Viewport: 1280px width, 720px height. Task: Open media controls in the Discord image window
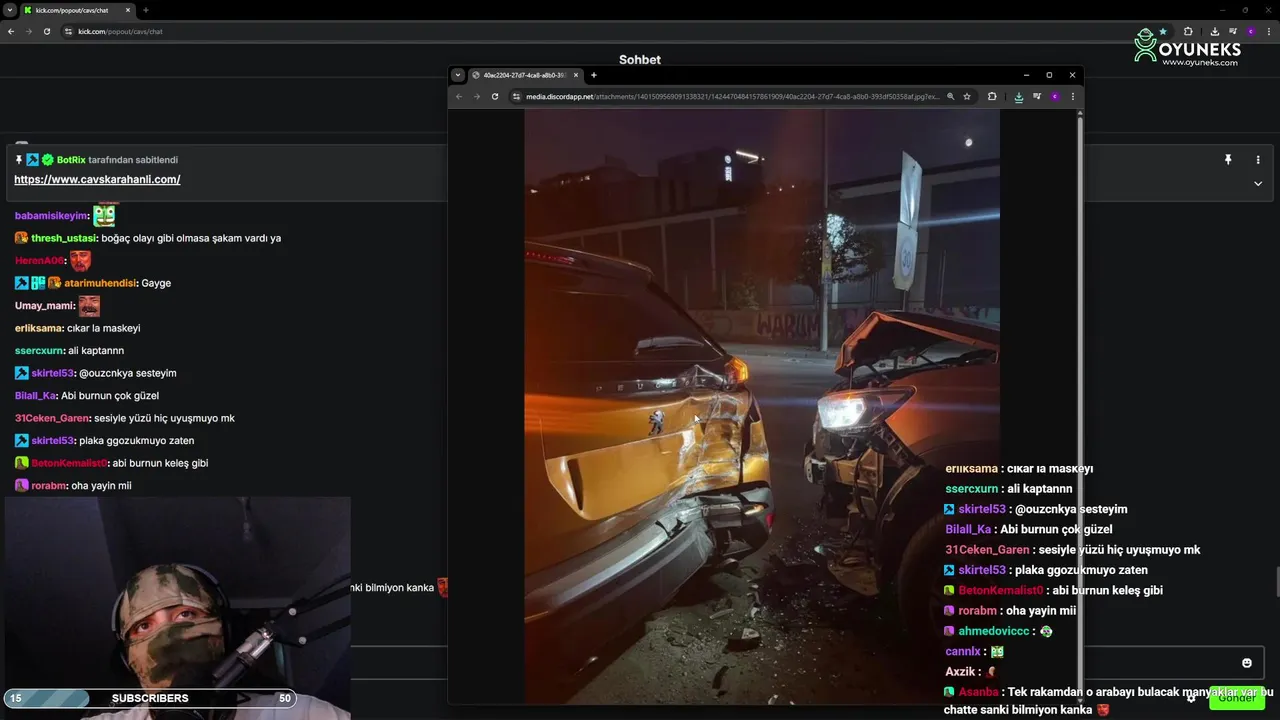1037,97
